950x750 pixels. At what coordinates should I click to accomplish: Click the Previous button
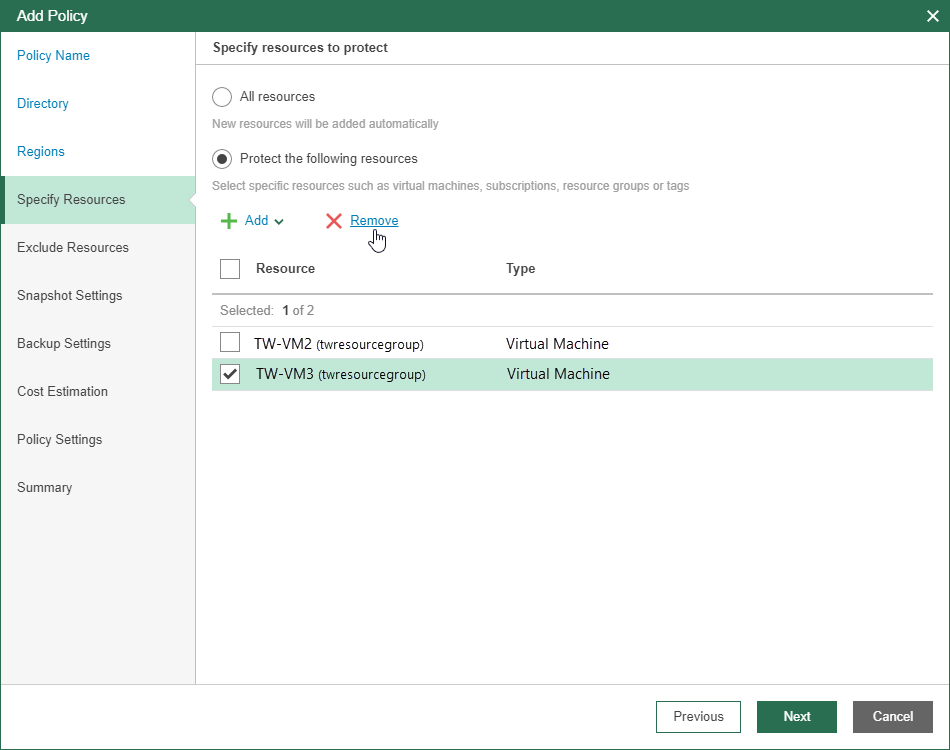click(698, 716)
